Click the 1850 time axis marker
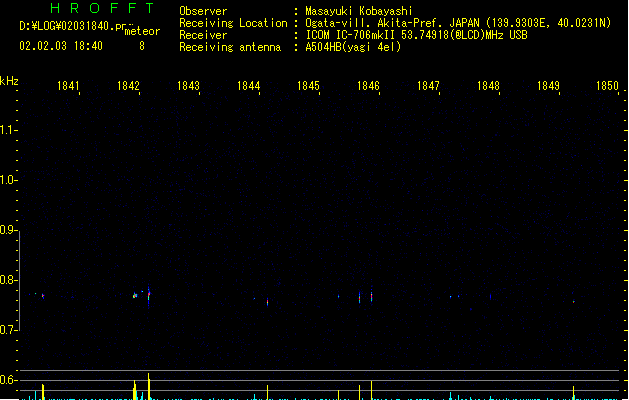This screenshot has height=400, width=629. (607, 86)
